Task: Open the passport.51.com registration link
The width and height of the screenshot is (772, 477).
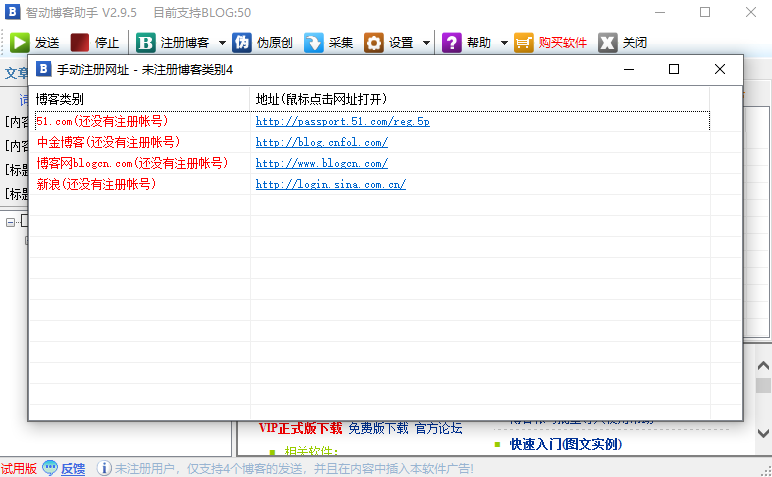Action: pos(343,122)
